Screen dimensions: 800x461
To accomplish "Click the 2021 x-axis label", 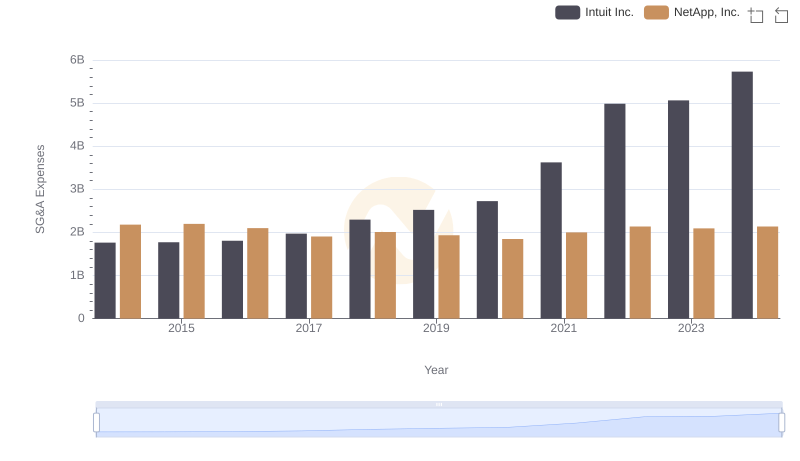I will (x=563, y=328).
